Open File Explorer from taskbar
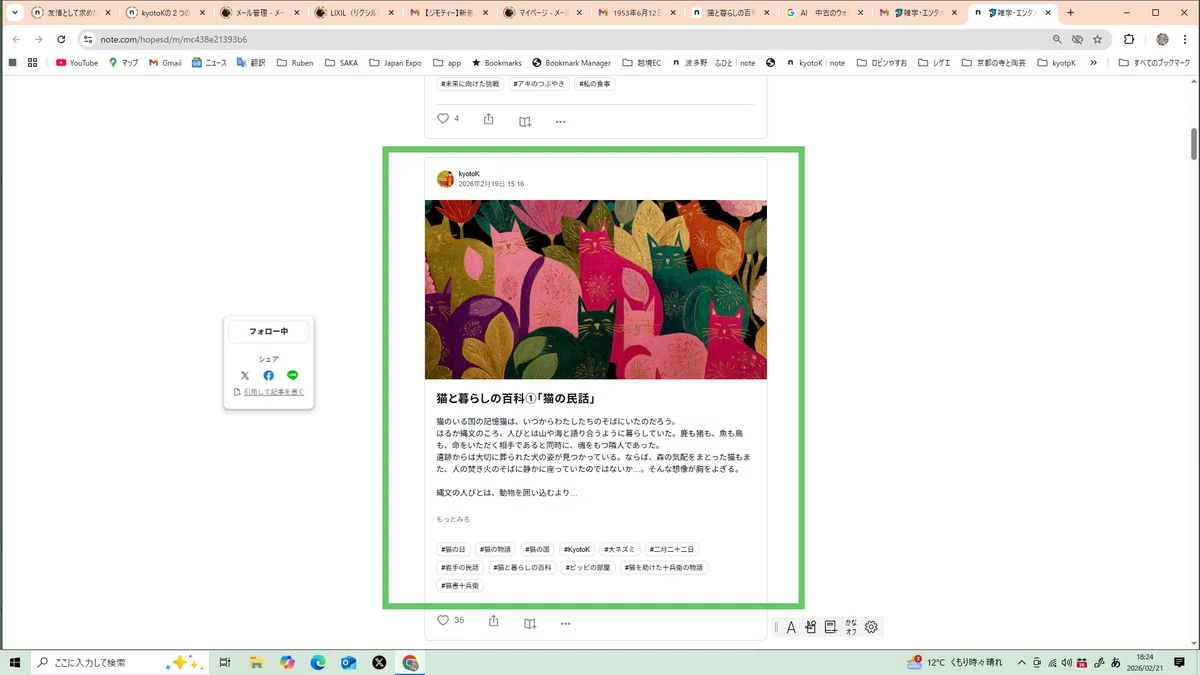The height and width of the screenshot is (675, 1200). click(256, 662)
